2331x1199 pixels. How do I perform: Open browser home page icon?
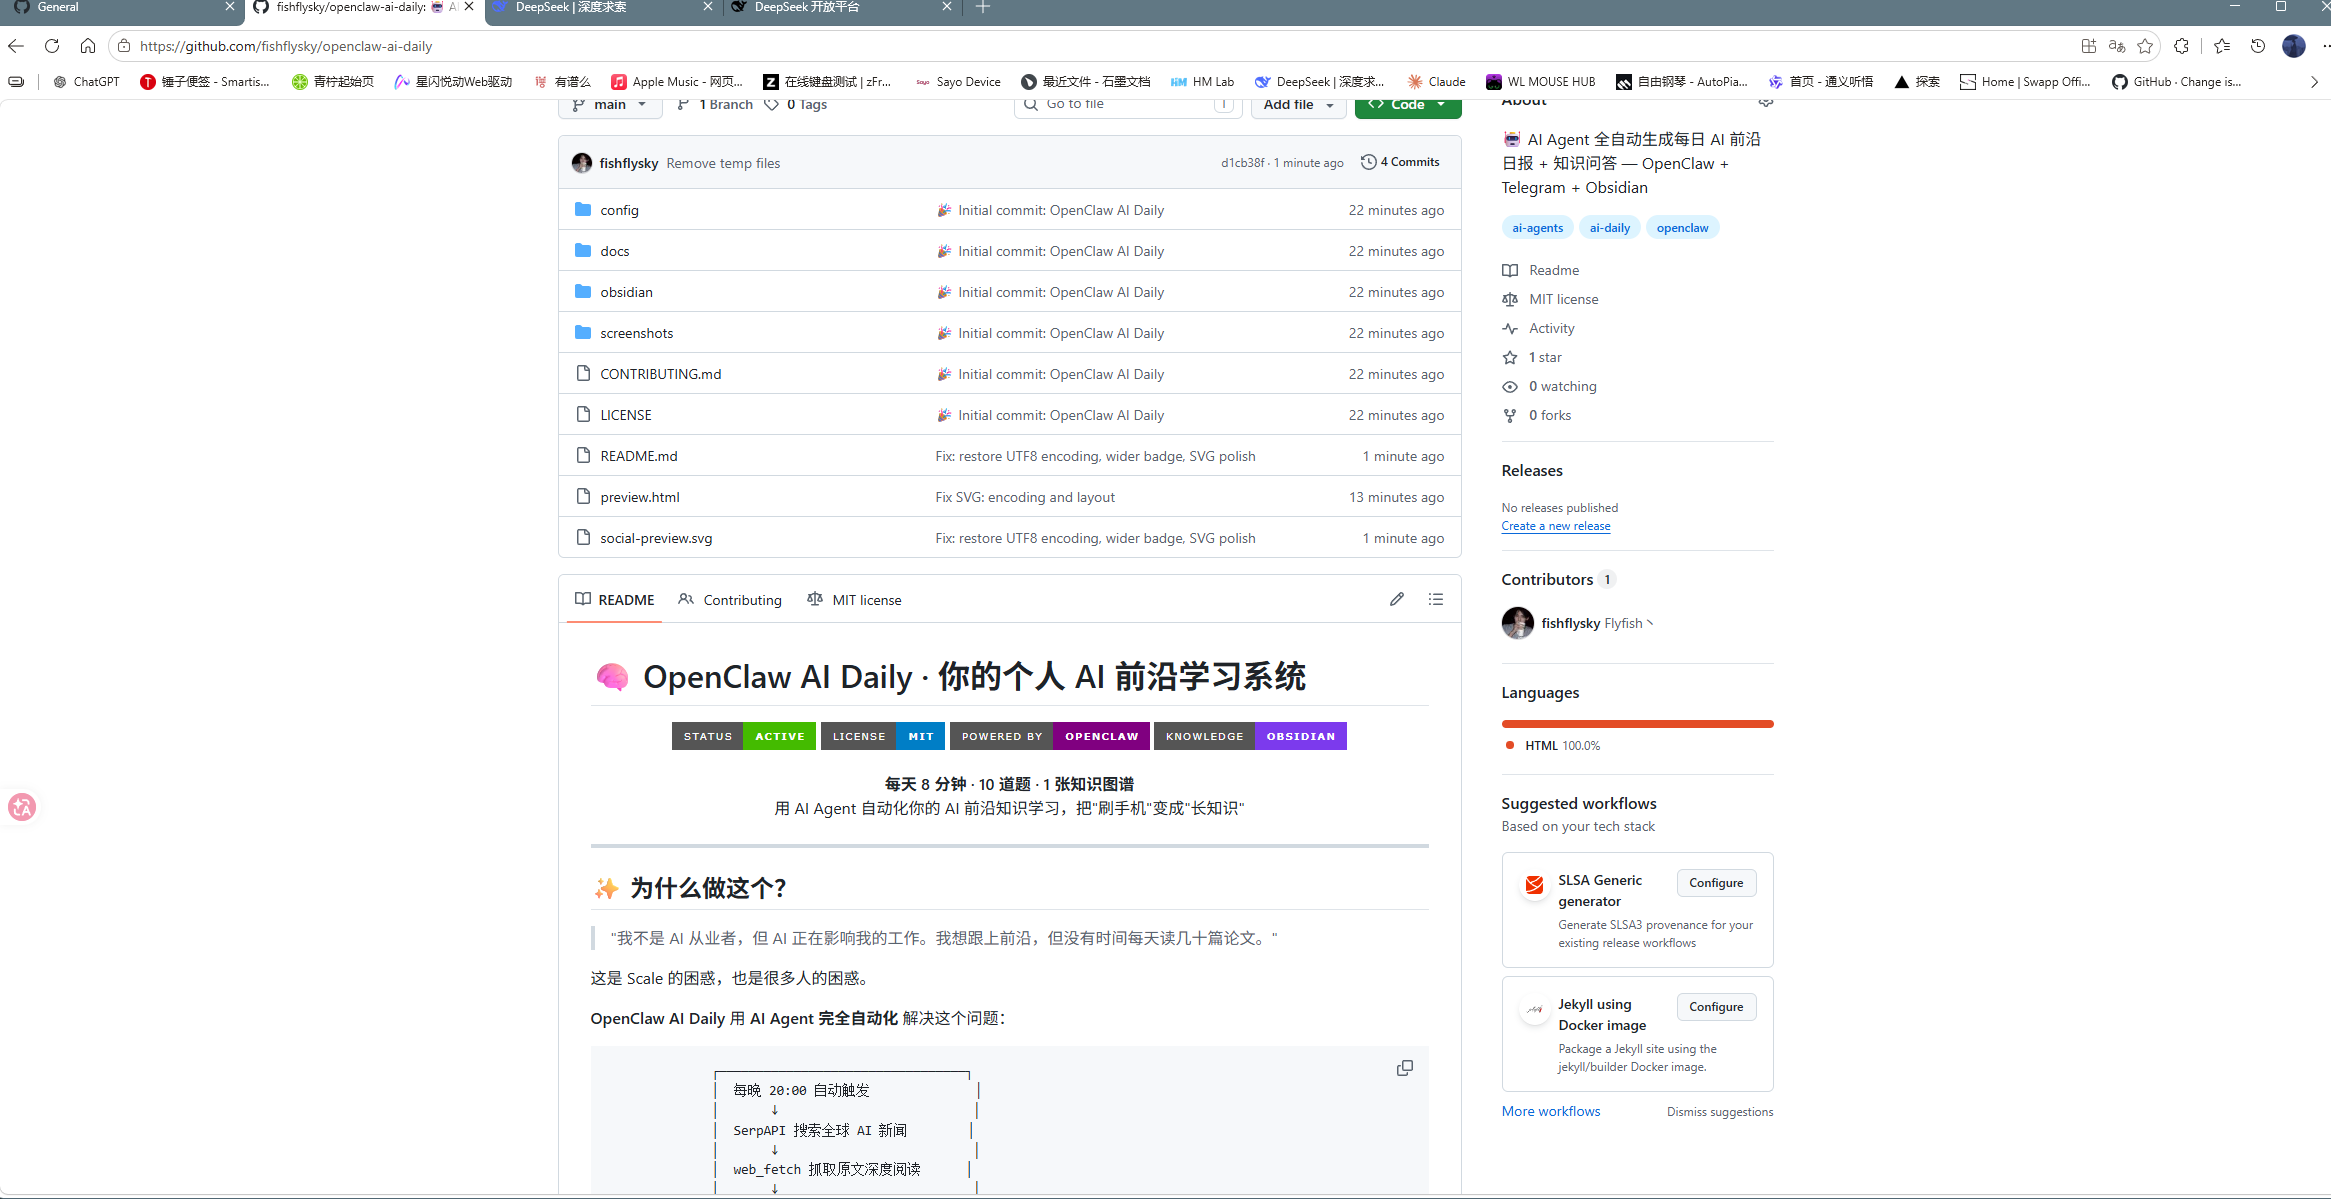[88, 46]
